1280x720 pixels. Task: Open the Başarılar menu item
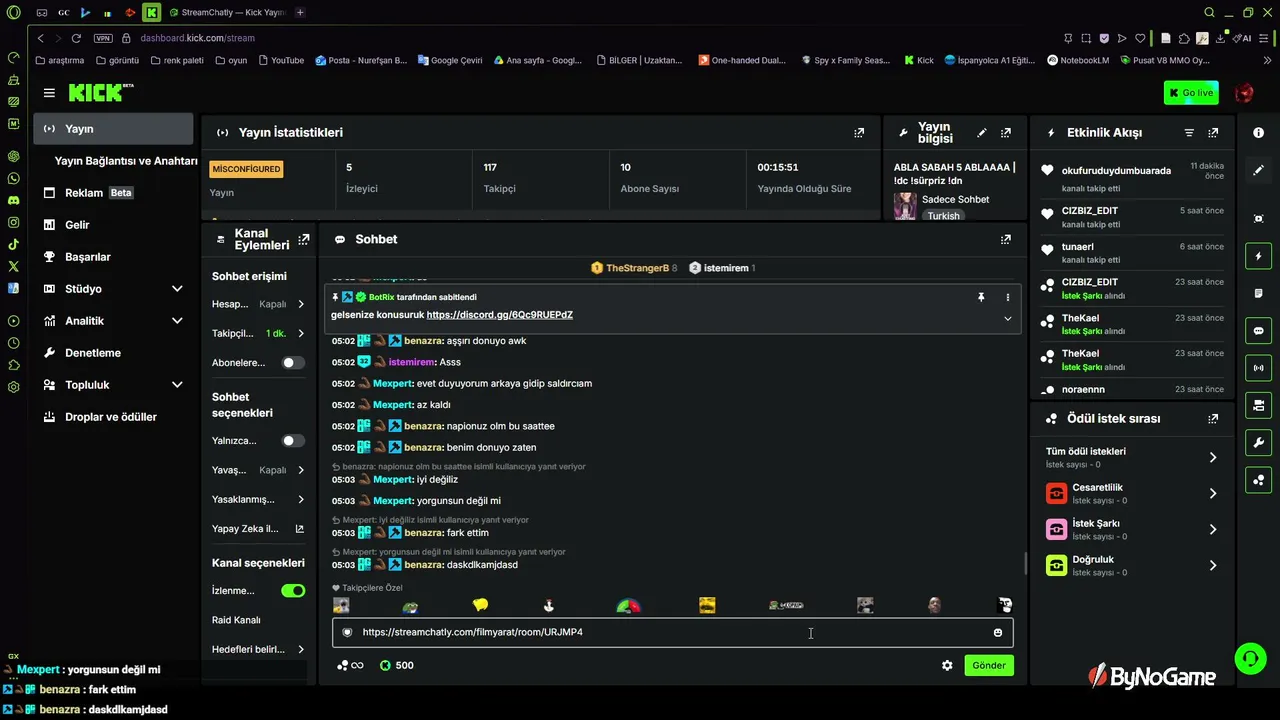[113, 257]
